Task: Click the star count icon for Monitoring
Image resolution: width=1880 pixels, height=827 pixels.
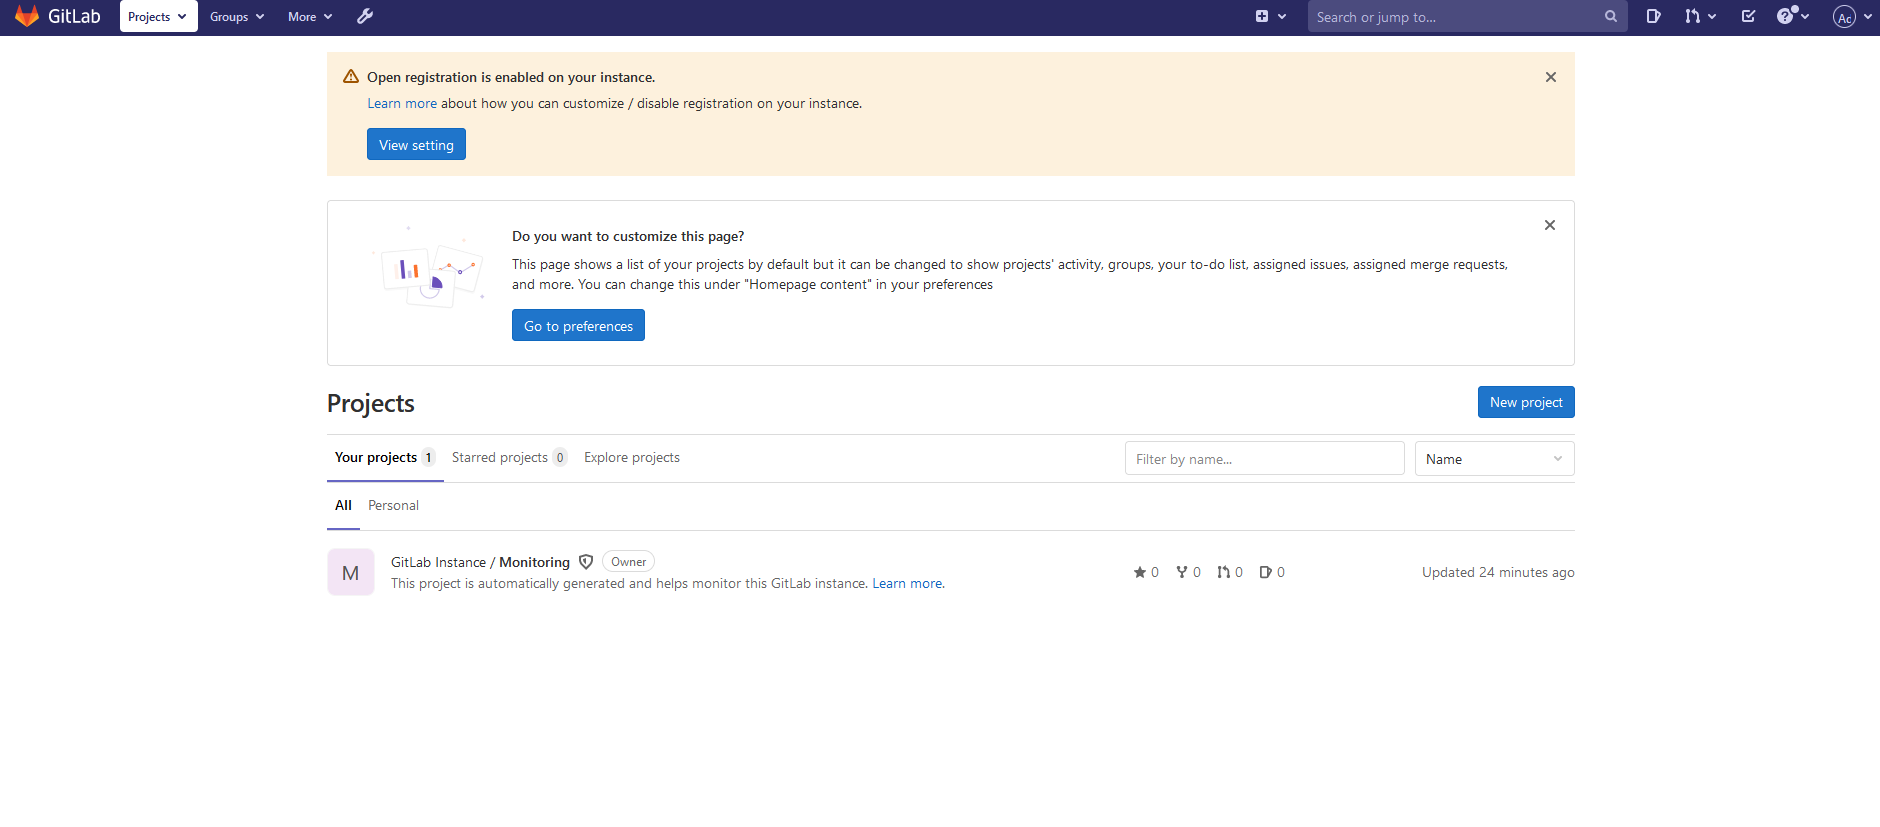Action: pos(1140,572)
